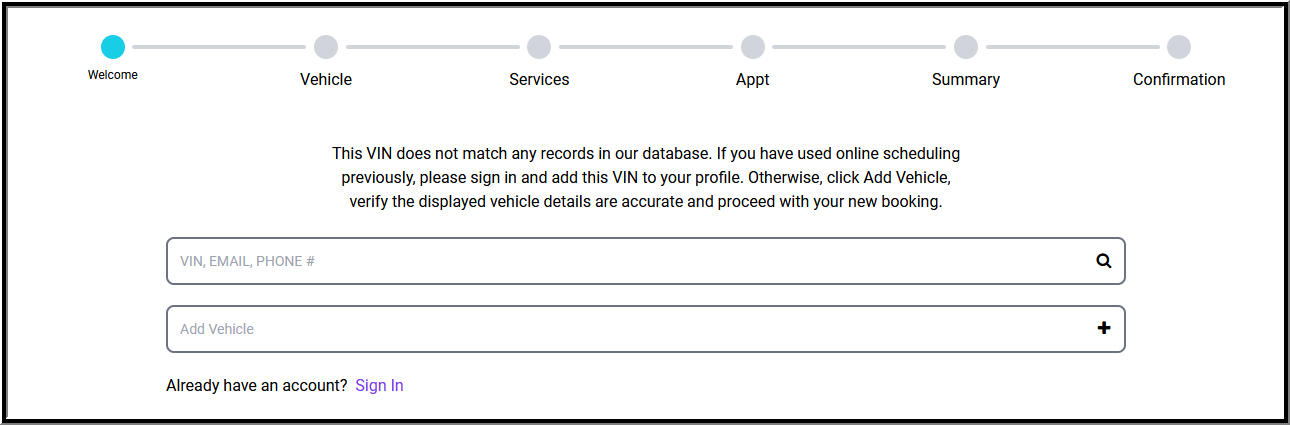Click the blue Welcome step circle
Viewport: 1290px width, 425px height.
(x=113, y=47)
